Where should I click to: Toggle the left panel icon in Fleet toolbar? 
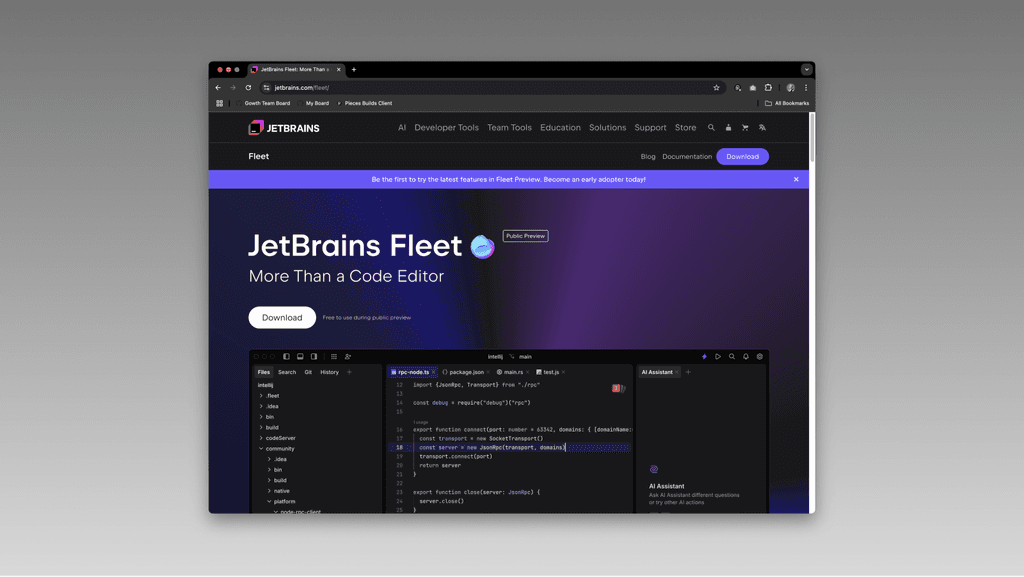(286, 356)
